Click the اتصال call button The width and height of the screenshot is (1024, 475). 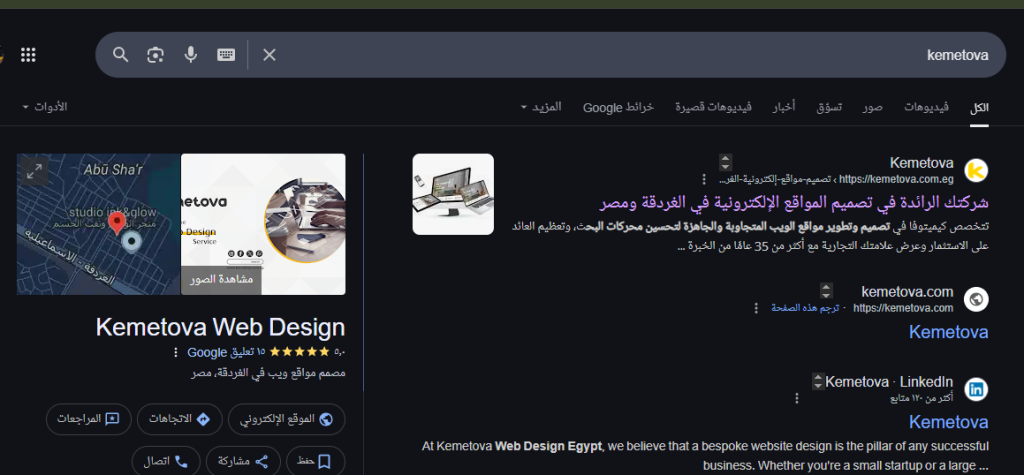166,461
